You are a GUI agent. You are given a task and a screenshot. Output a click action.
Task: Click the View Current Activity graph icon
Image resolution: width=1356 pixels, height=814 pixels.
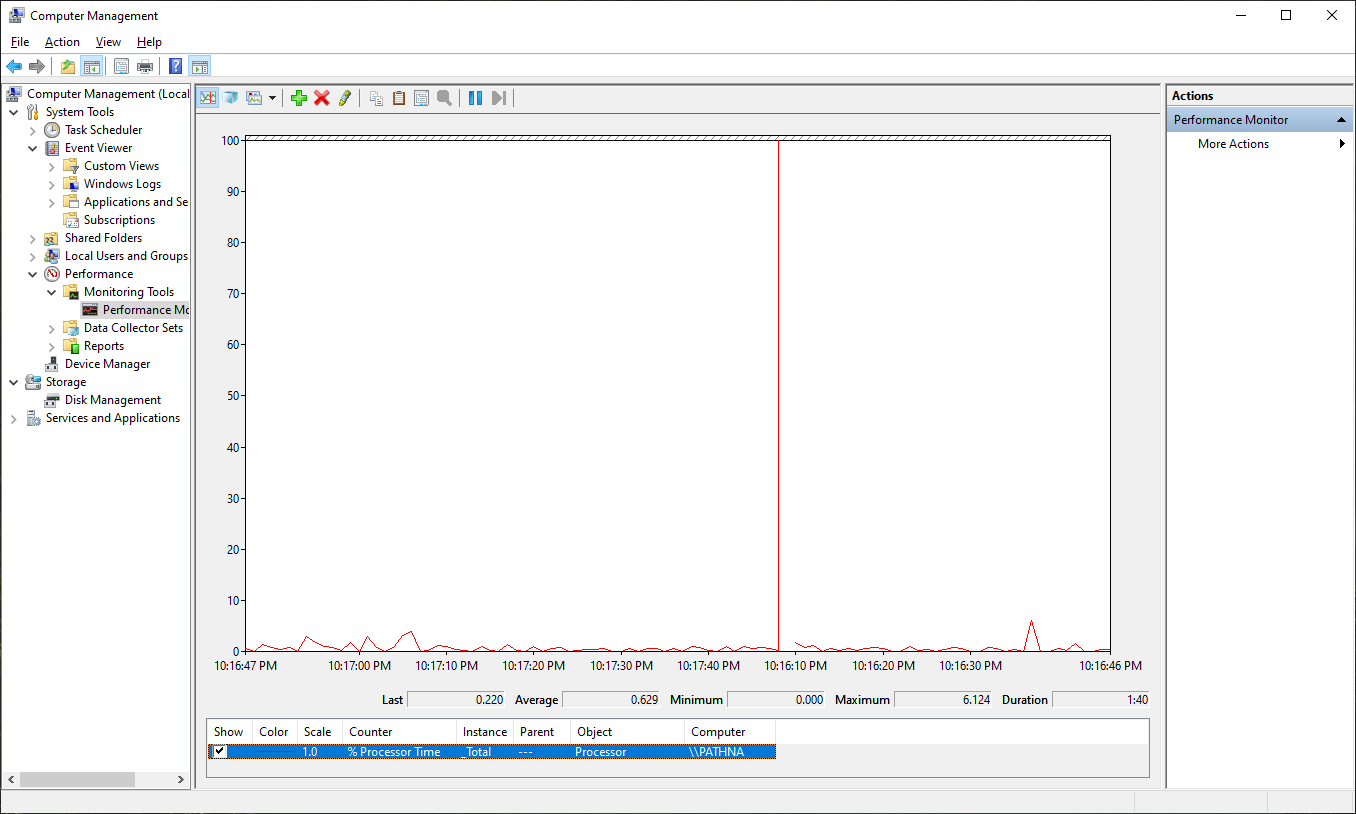[x=208, y=98]
